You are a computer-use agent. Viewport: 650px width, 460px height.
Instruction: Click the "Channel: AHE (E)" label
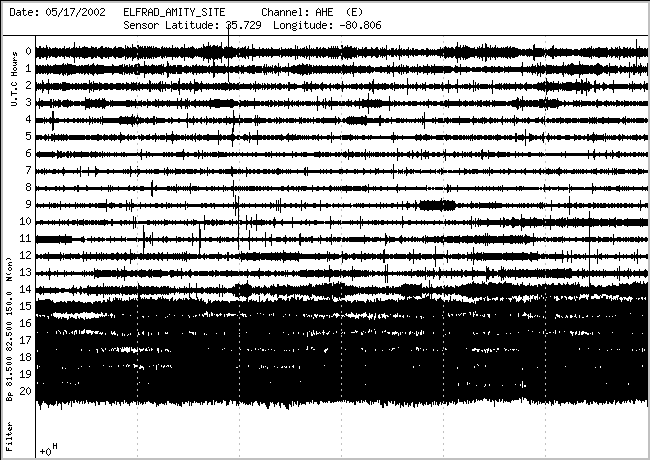click(x=312, y=12)
